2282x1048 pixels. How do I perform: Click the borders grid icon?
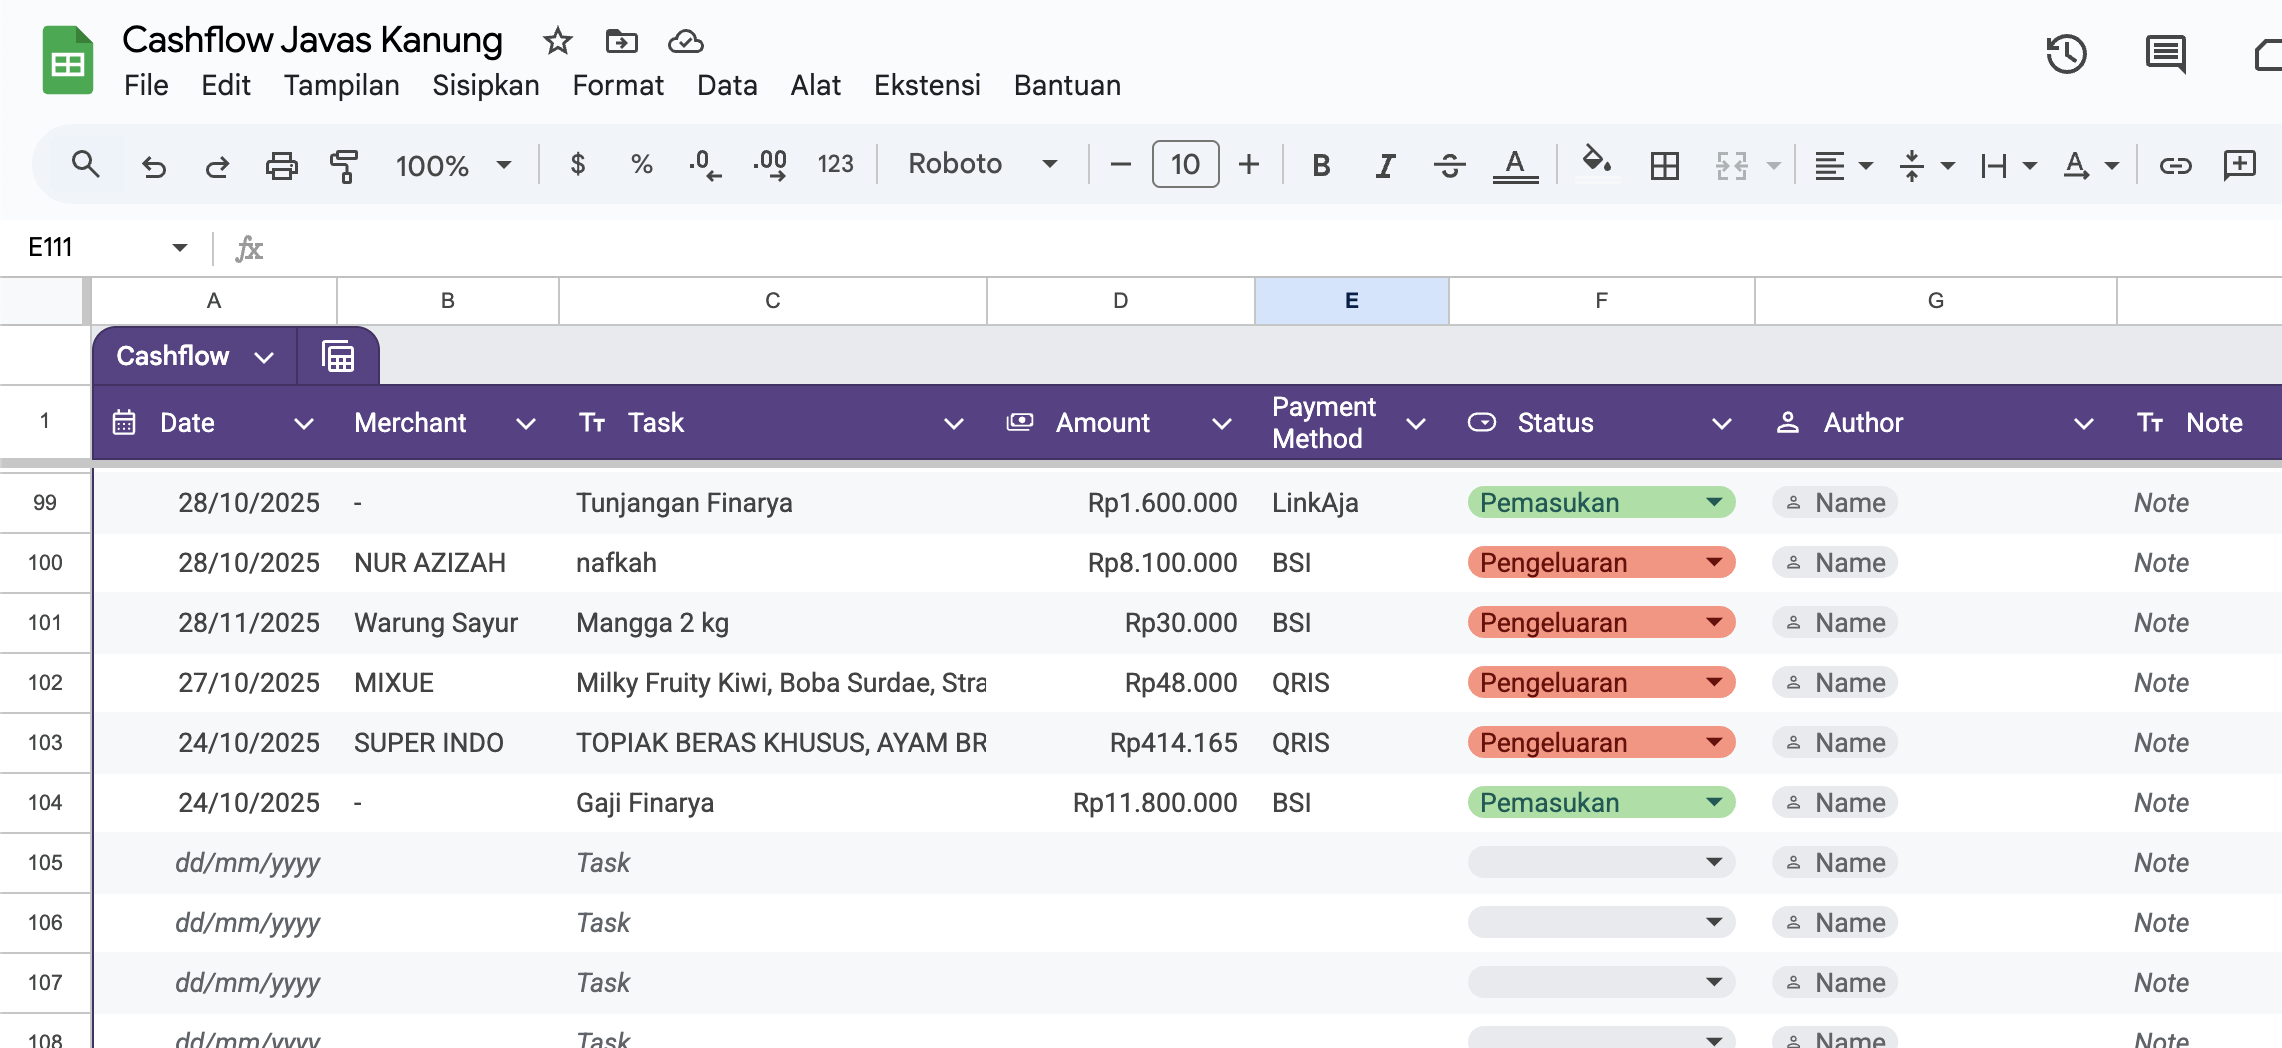click(1664, 165)
